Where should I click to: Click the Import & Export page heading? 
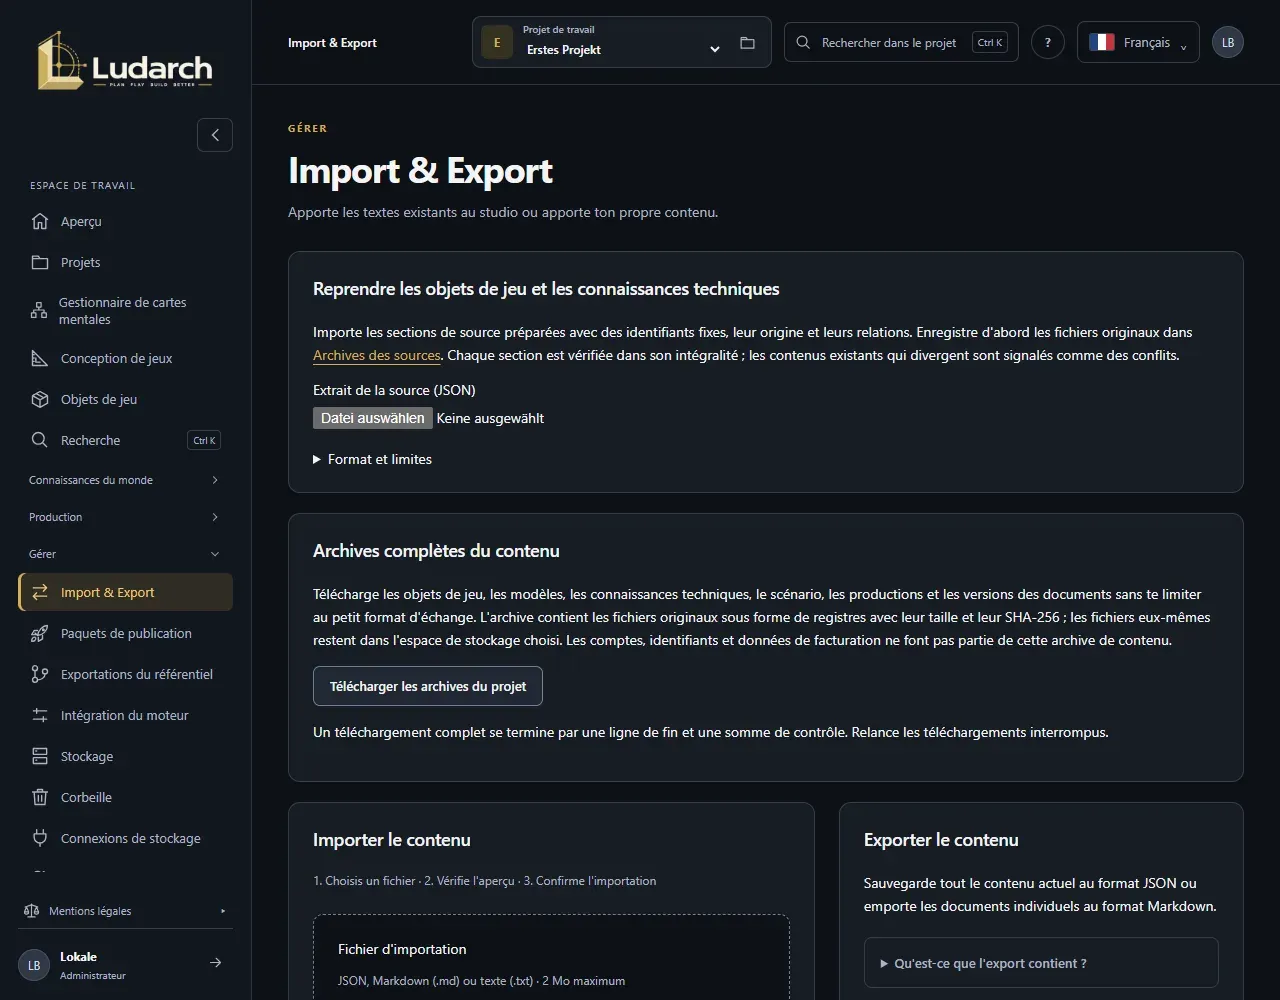(x=420, y=171)
